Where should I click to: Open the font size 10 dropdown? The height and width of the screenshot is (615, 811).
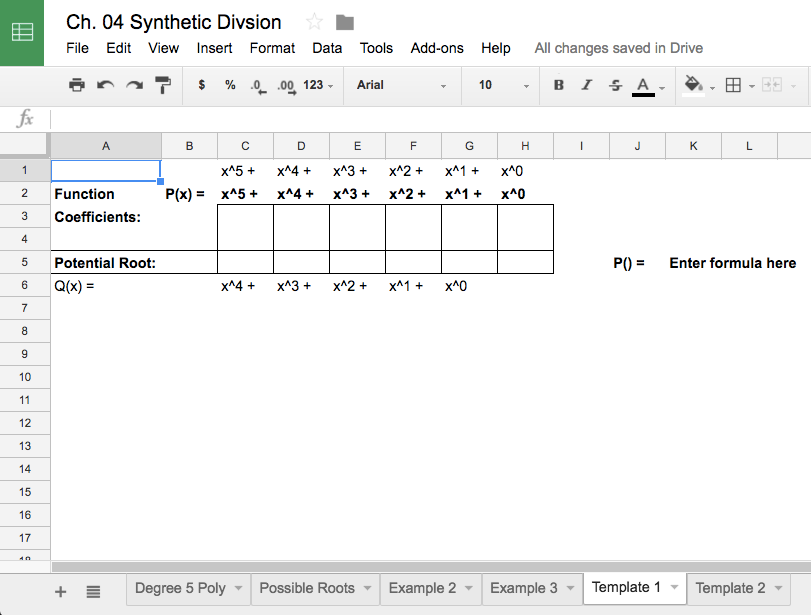pyautogui.click(x=503, y=85)
